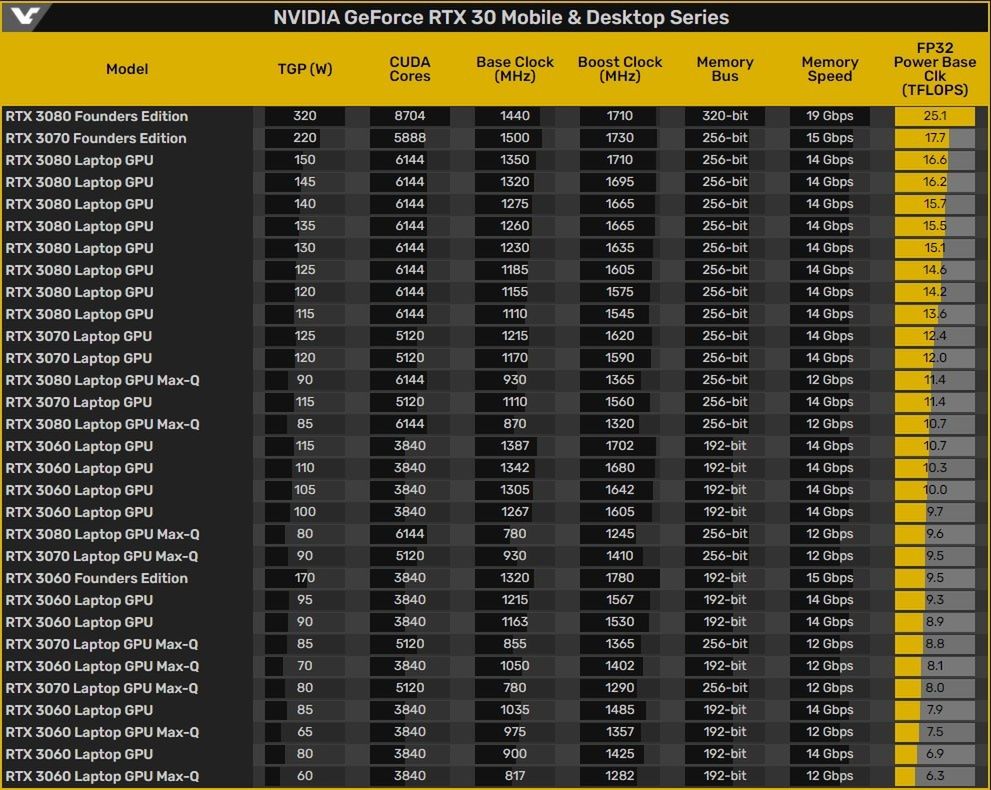Click the 1545 boost clock cell
The height and width of the screenshot is (790, 991).
(619, 314)
